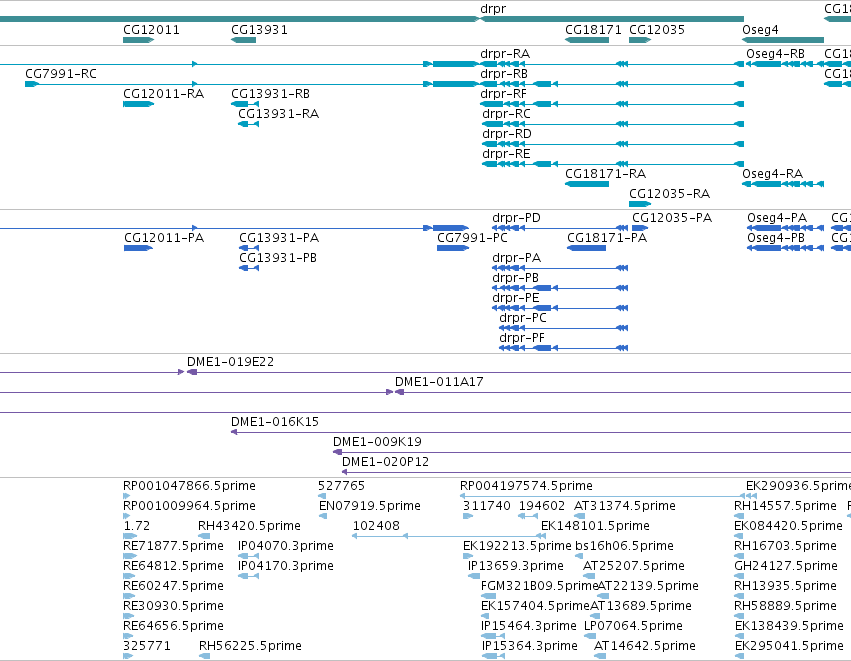
Task: Click the LP07064.5prime EST label
Action: pos(633,626)
